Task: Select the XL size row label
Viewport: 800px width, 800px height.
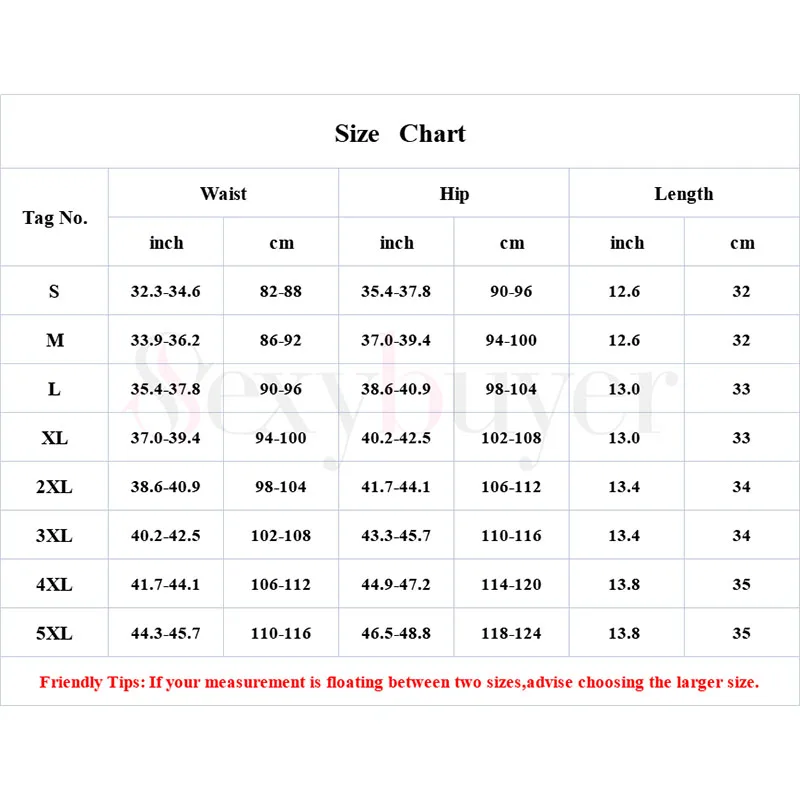Action: click(54, 438)
